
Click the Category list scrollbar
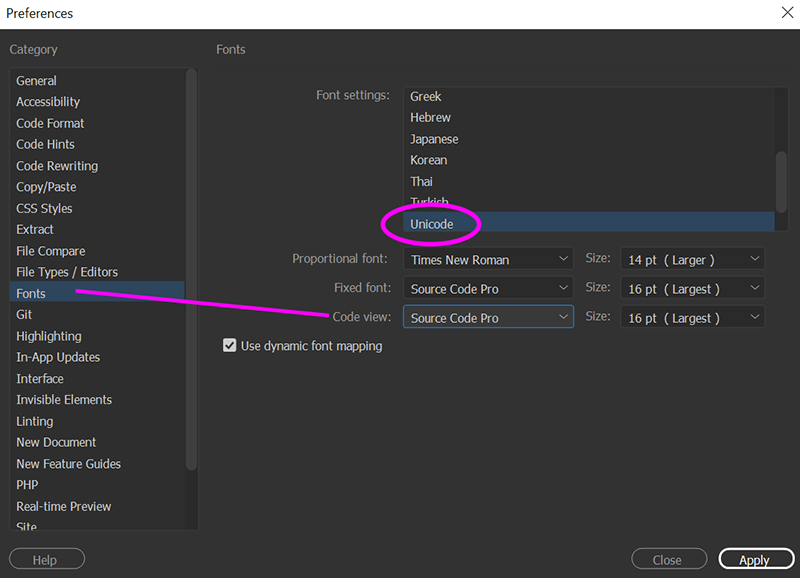click(191, 270)
